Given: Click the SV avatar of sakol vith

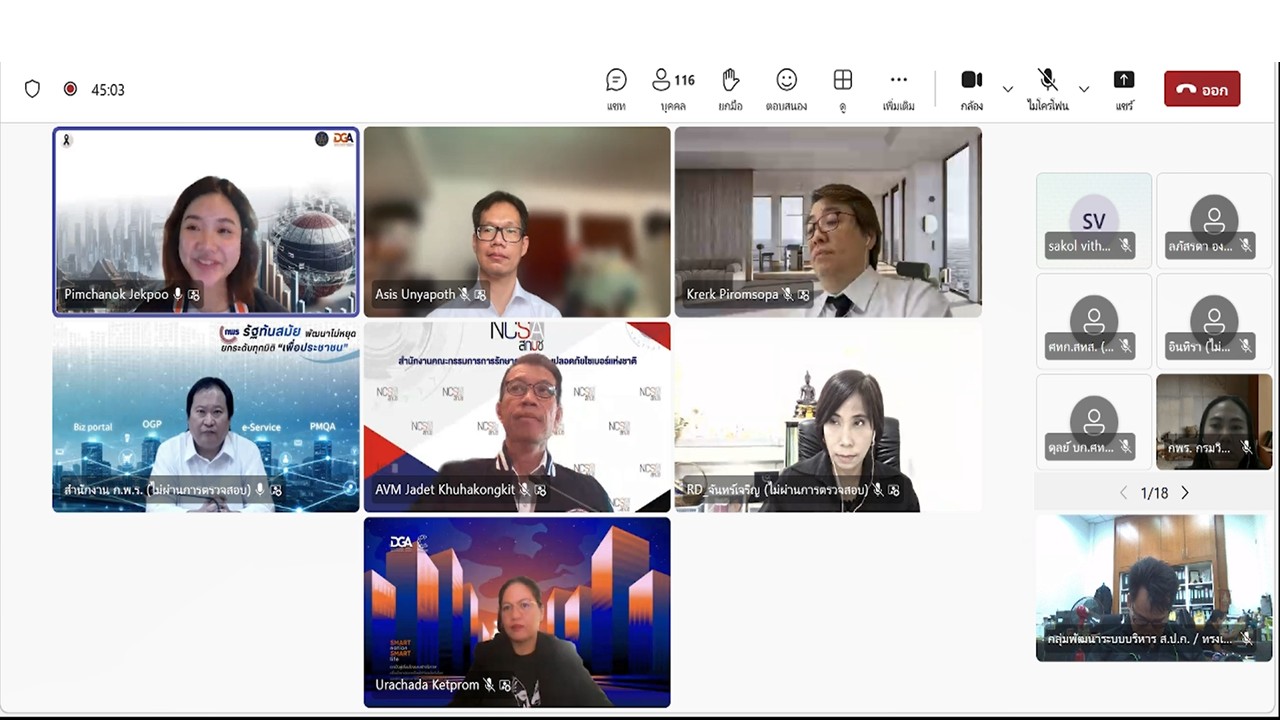Looking at the screenshot, I should pos(1093,221).
